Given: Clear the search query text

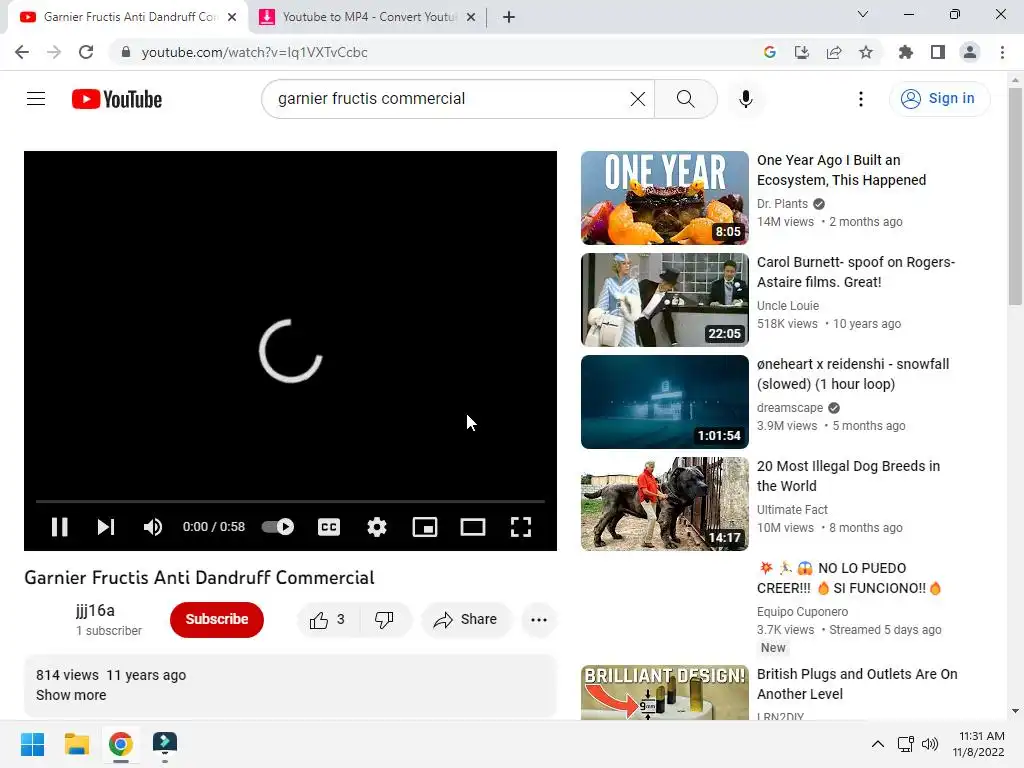Looking at the screenshot, I should [x=637, y=99].
